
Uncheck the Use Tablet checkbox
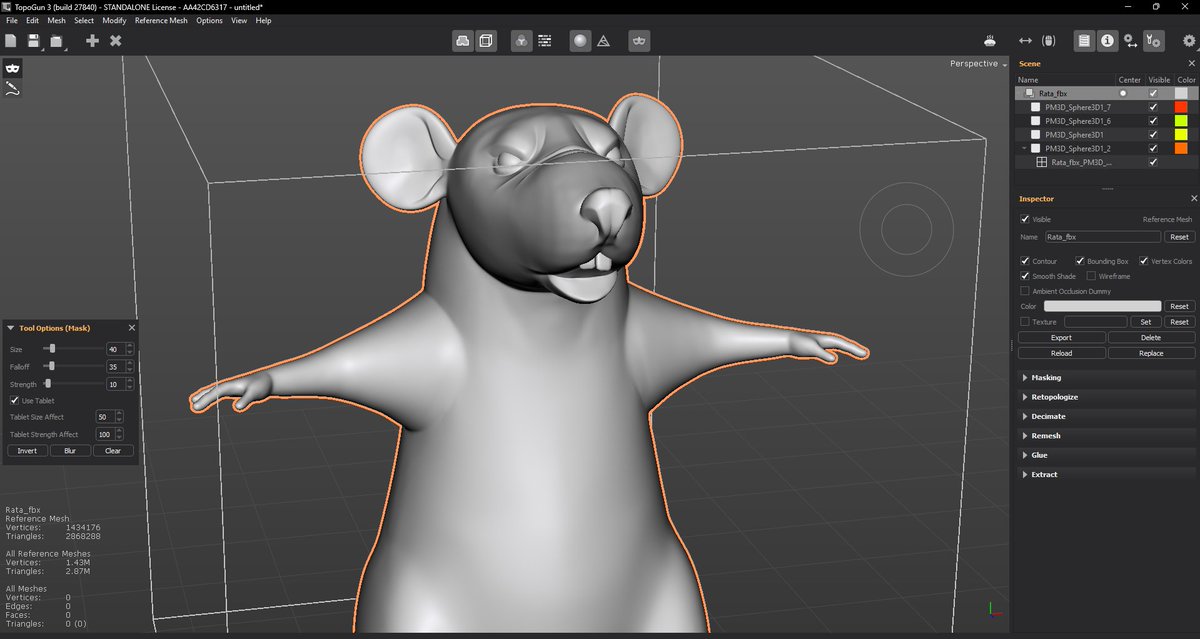click(x=13, y=401)
